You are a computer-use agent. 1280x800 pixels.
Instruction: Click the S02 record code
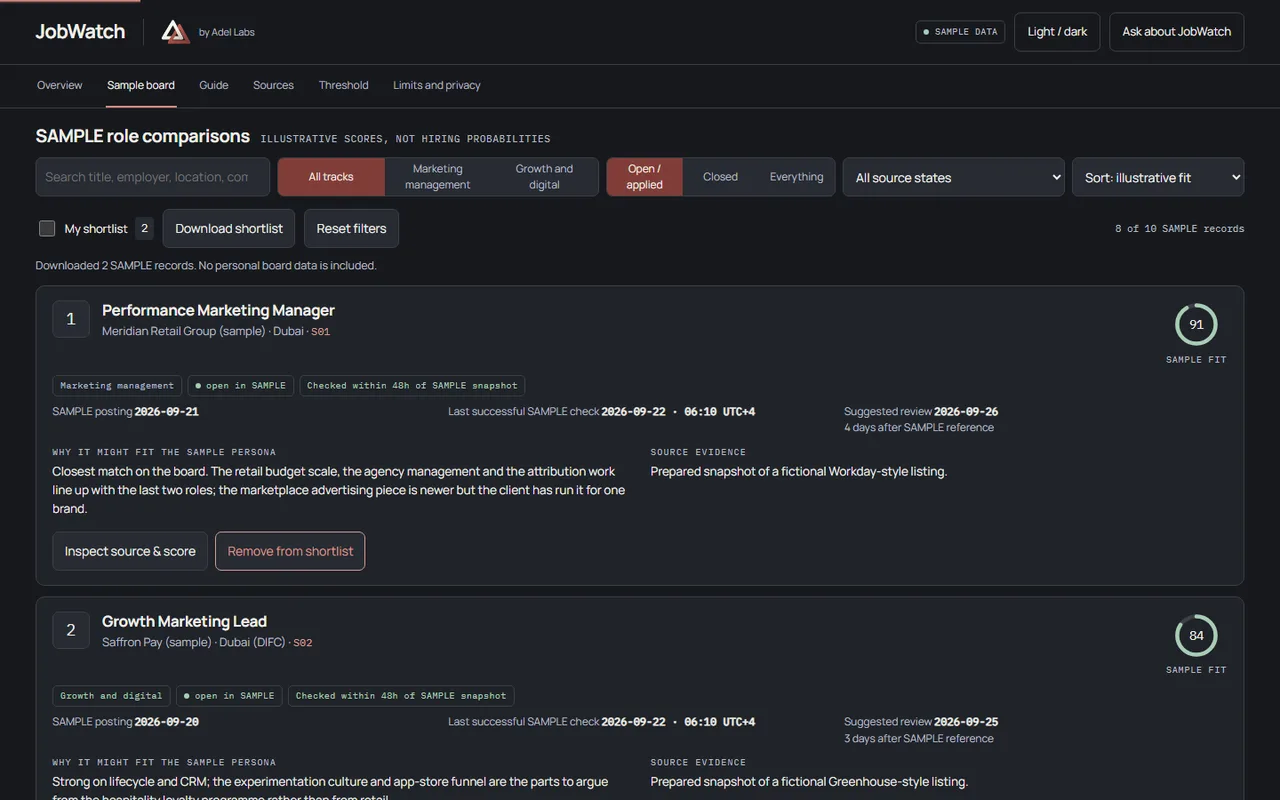302,642
